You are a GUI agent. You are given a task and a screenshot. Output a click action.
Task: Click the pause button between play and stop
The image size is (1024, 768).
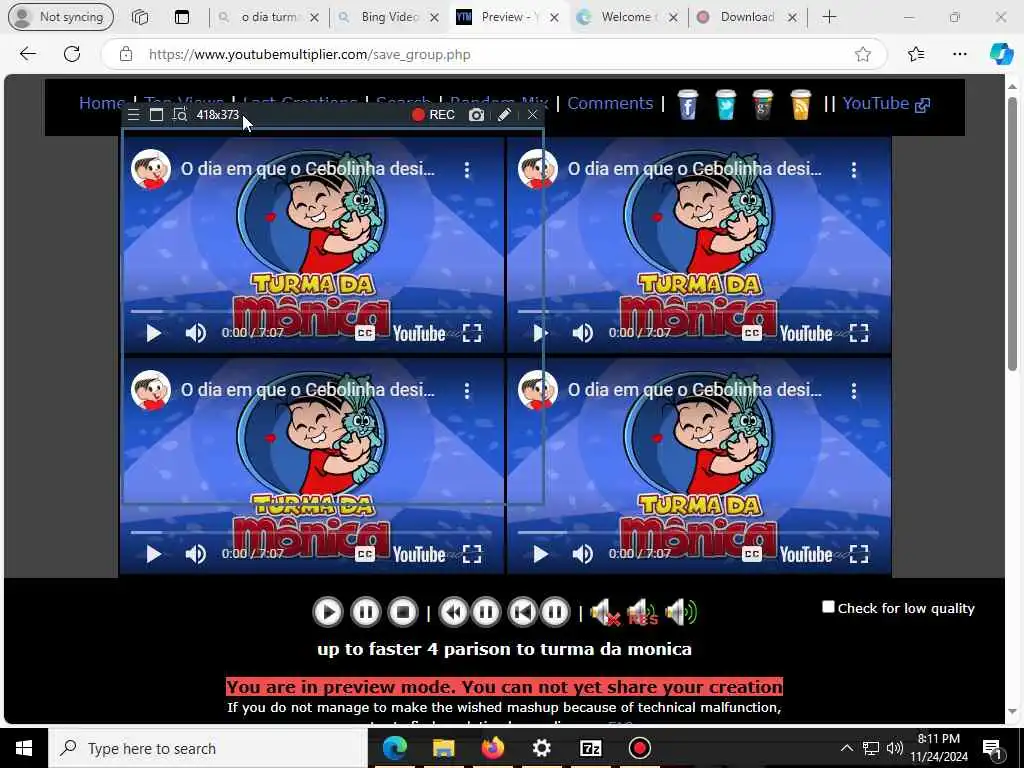coord(366,613)
